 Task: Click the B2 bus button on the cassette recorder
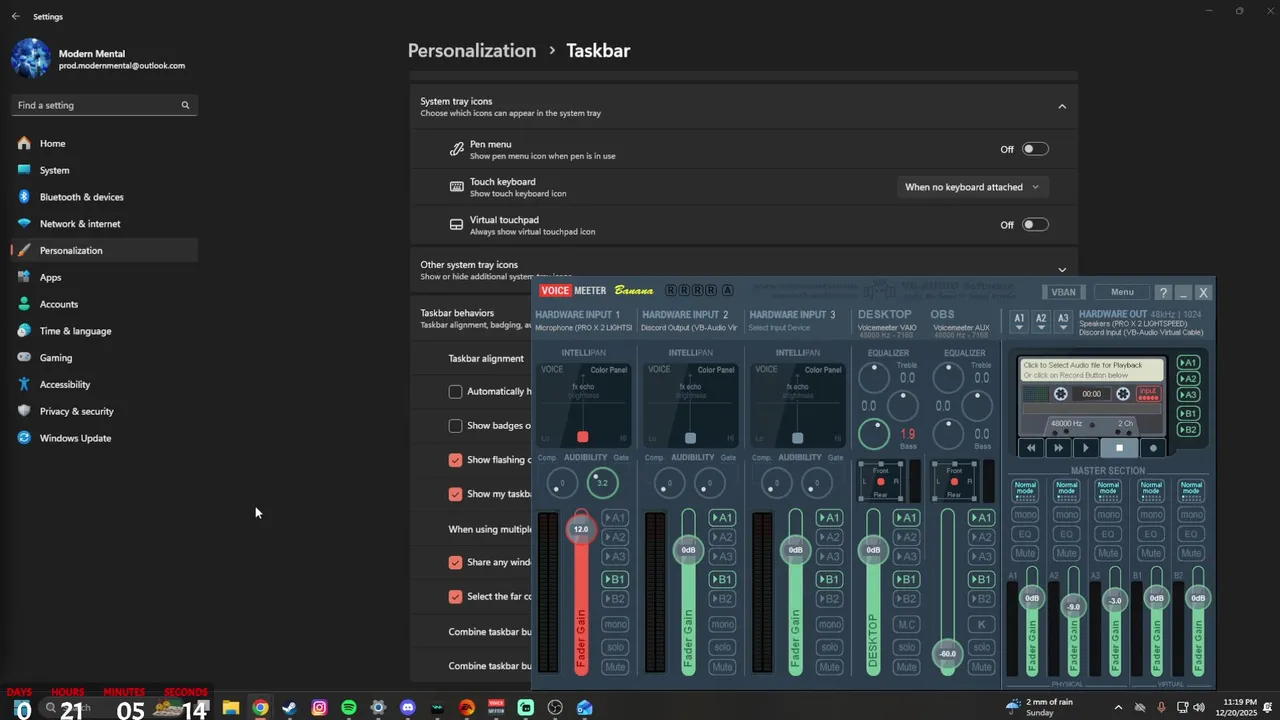(x=1188, y=430)
